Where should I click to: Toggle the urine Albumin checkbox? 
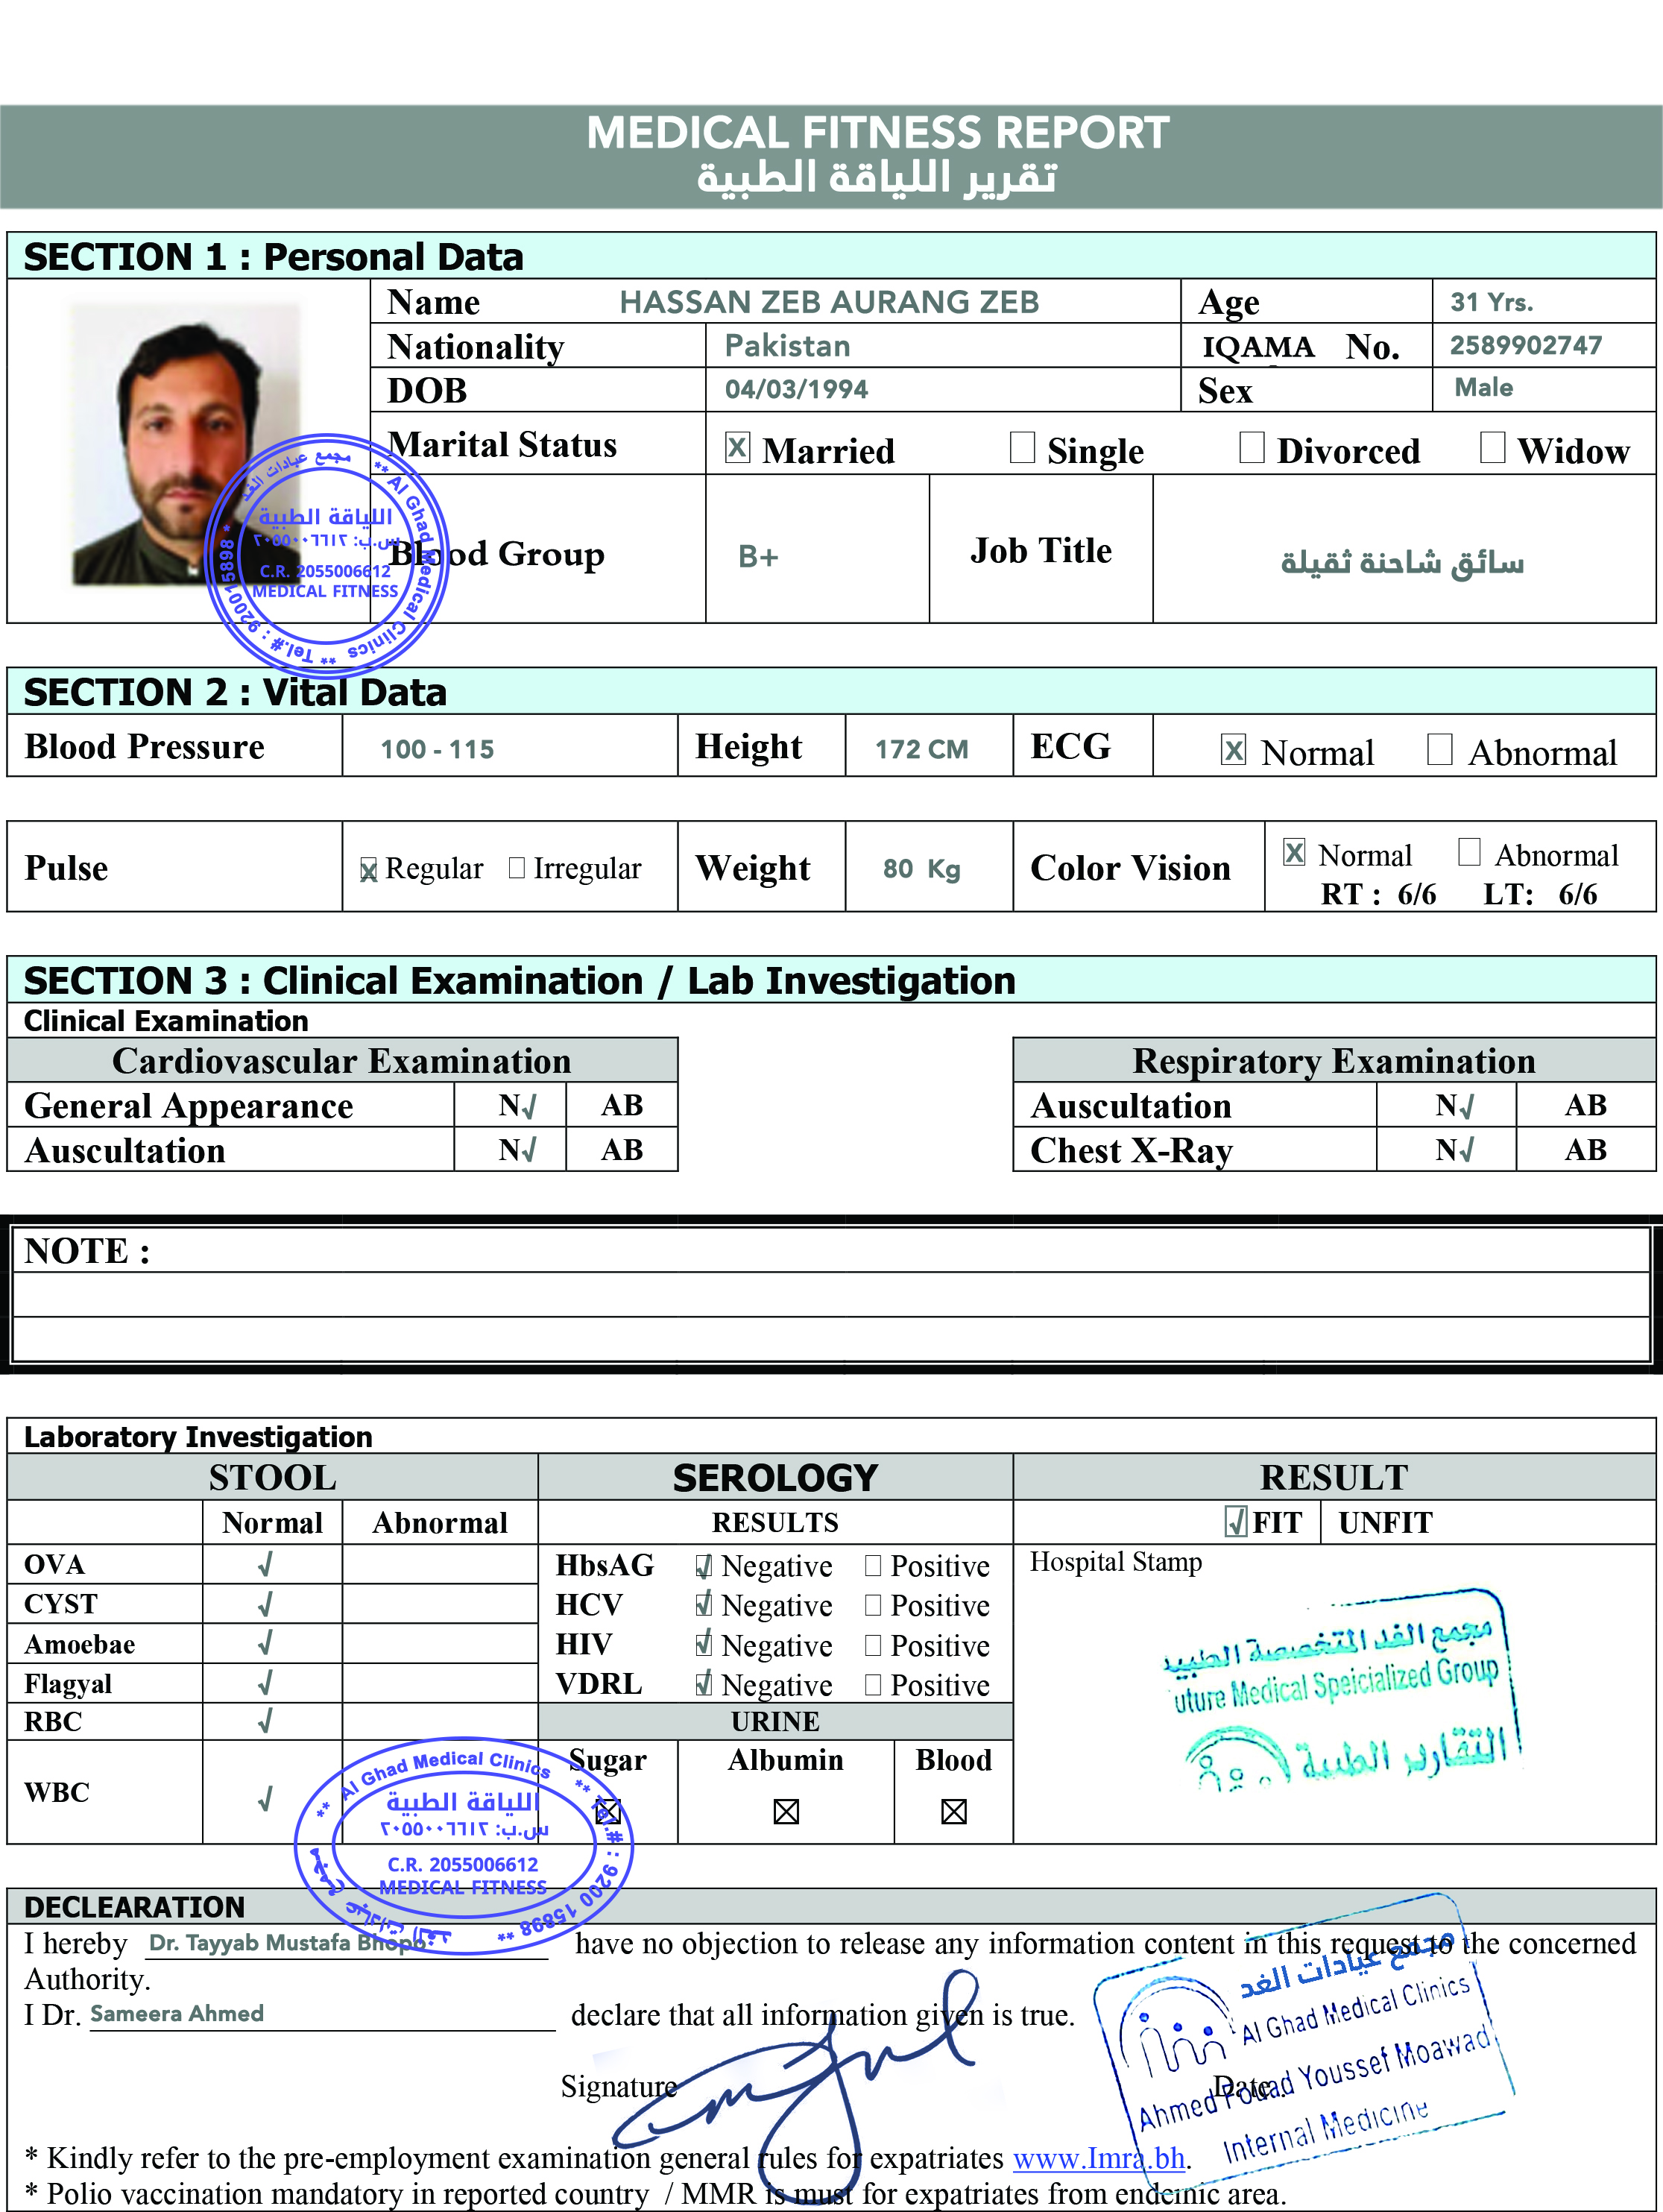coord(786,1811)
